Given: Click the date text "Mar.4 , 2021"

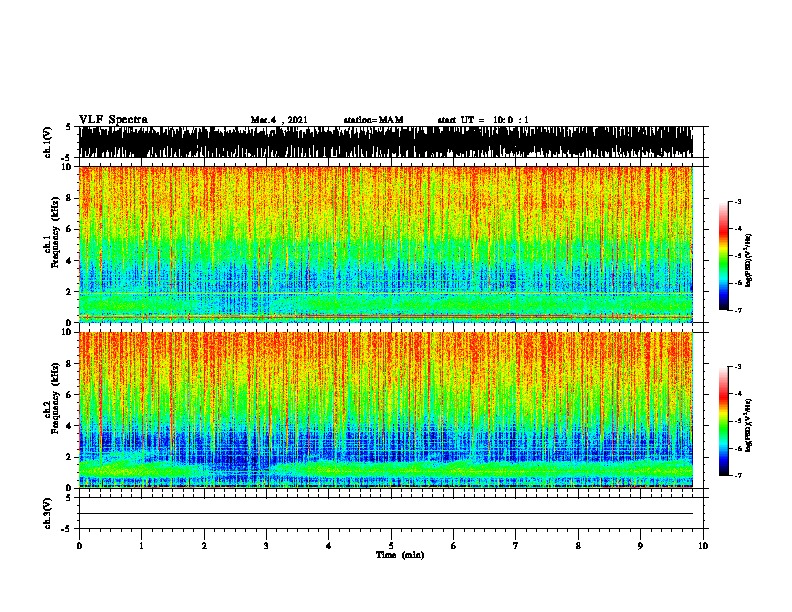Looking at the screenshot, I should [279, 120].
